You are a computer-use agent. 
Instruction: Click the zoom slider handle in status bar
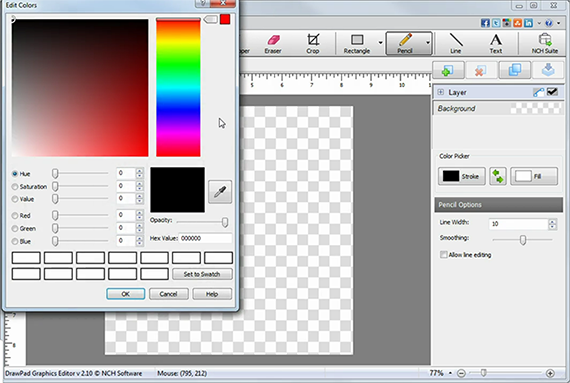pos(483,373)
